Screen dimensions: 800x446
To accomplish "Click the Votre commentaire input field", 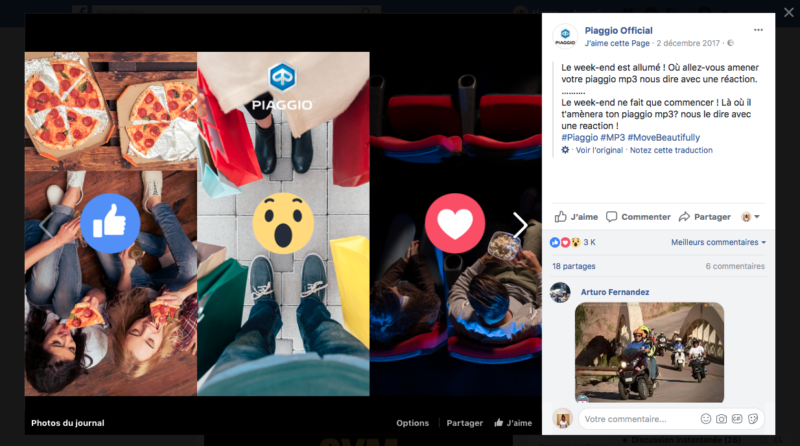I will coord(638,418).
